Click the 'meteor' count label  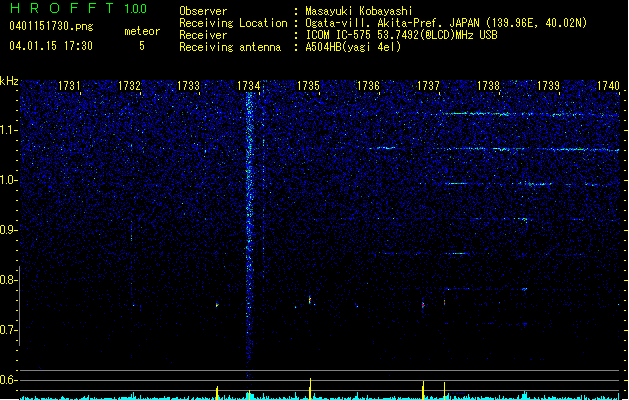coord(142,31)
